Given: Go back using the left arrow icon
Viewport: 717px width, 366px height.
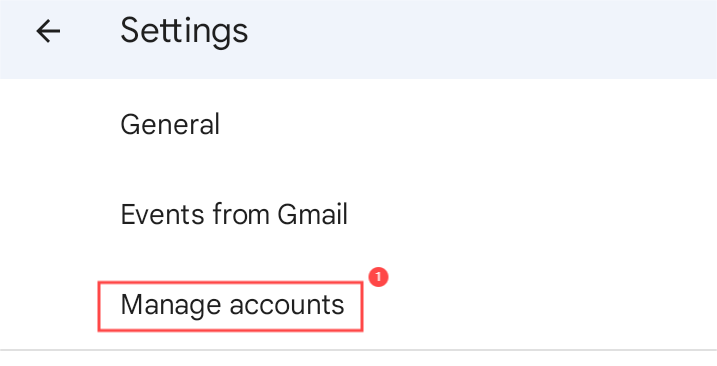Looking at the screenshot, I should click(x=48, y=32).
